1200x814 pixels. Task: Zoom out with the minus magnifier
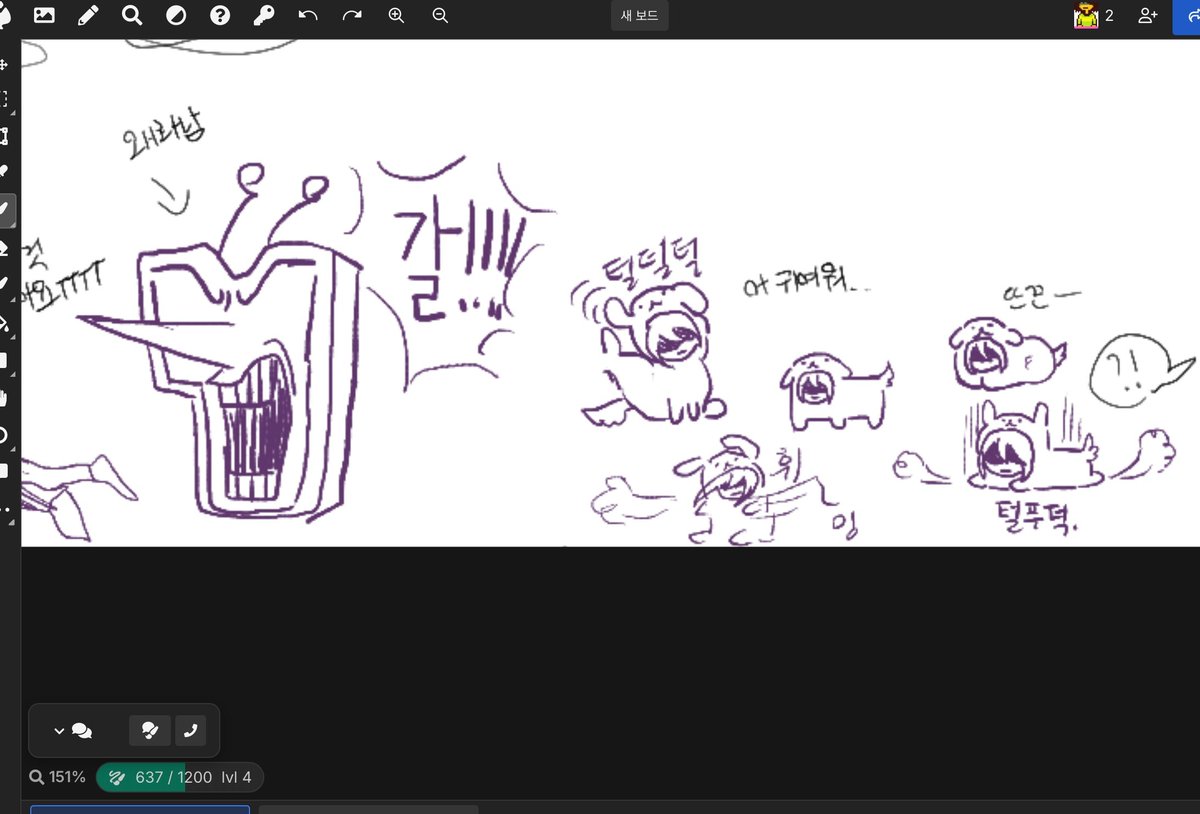pyautogui.click(x=440, y=16)
